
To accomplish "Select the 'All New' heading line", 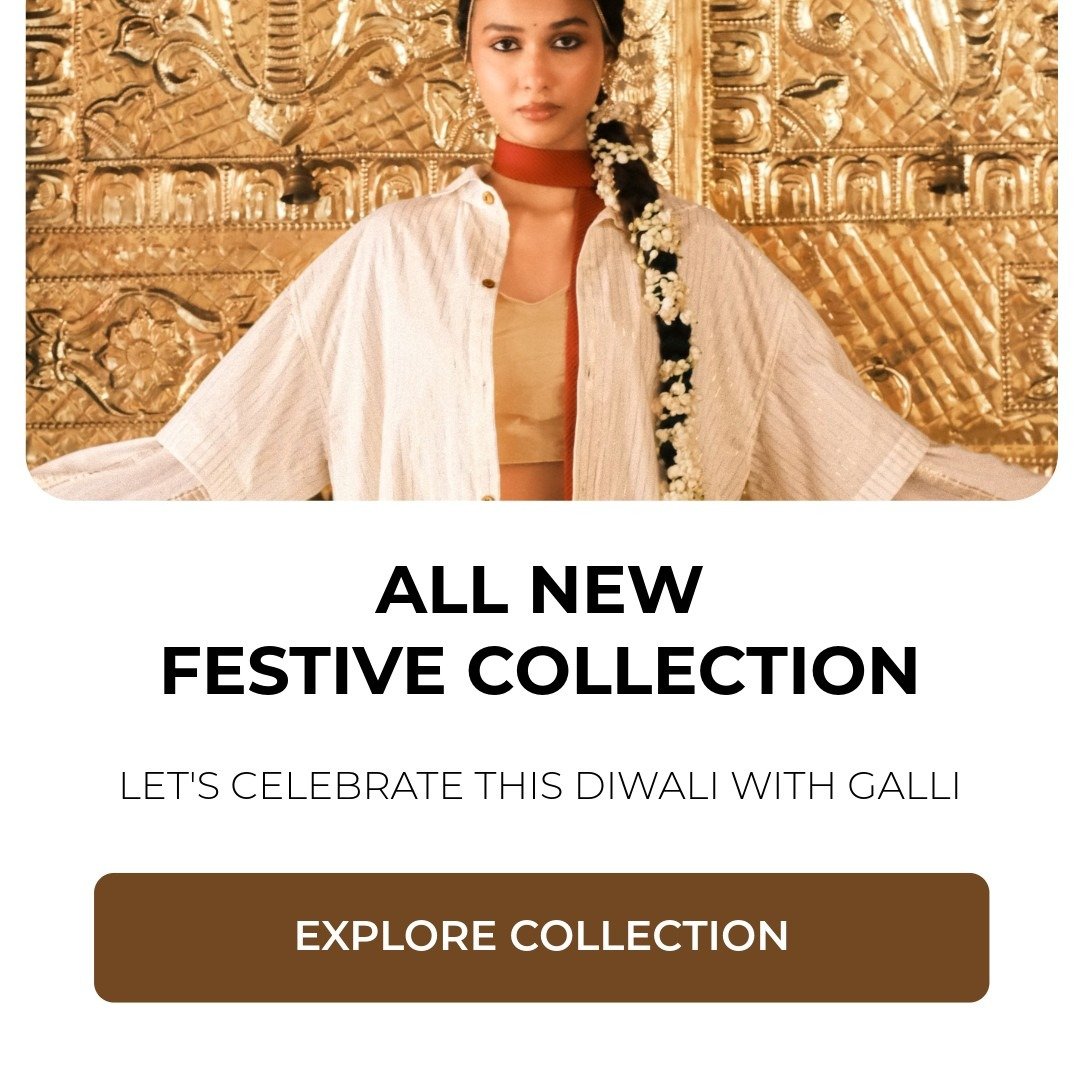I will [x=539, y=590].
